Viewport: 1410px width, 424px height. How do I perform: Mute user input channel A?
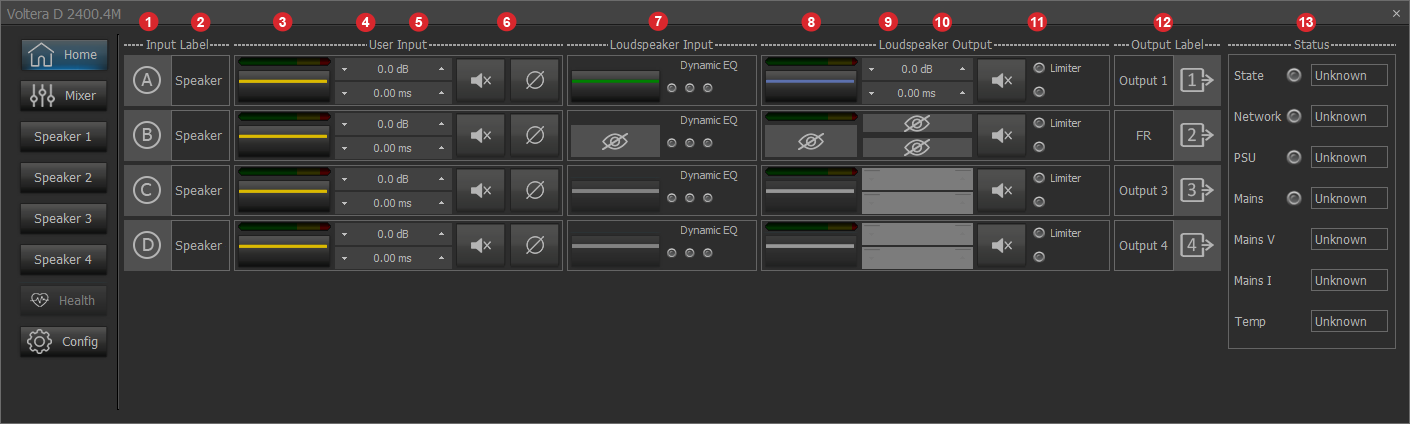[x=481, y=80]
